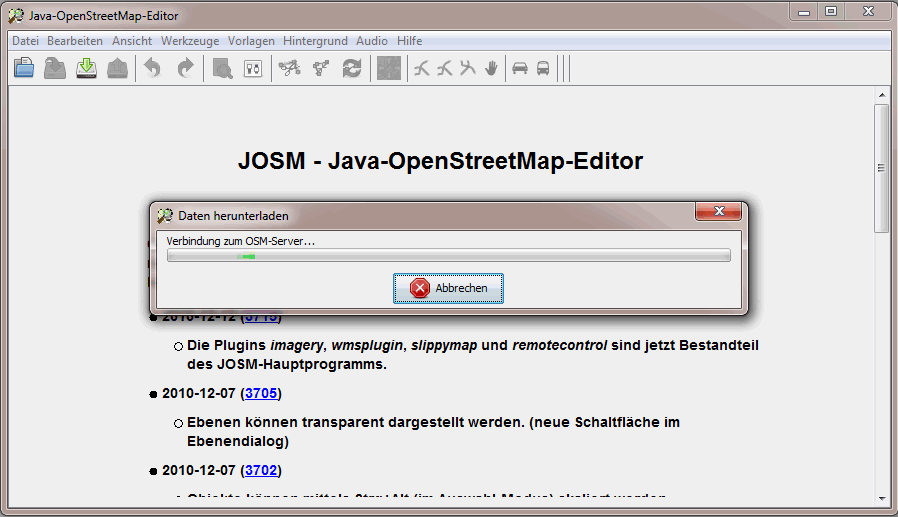
Task: Click the undo arrow icon
Action: 152,68
